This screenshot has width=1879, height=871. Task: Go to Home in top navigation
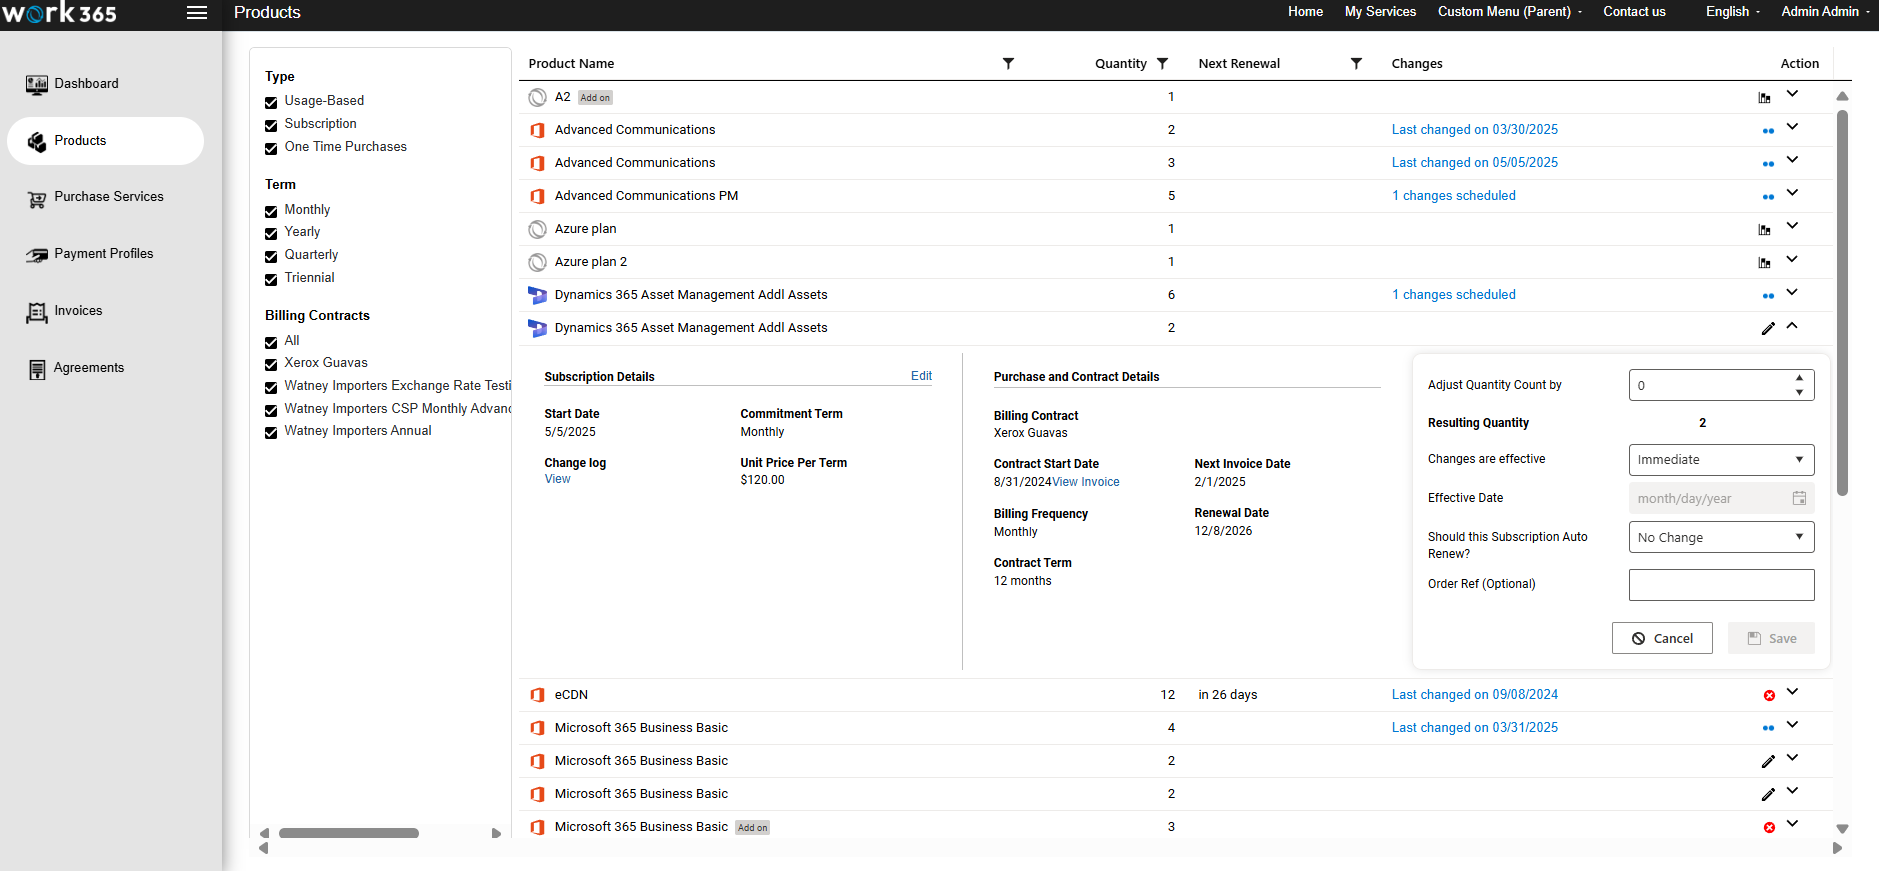coord(1305,12)
